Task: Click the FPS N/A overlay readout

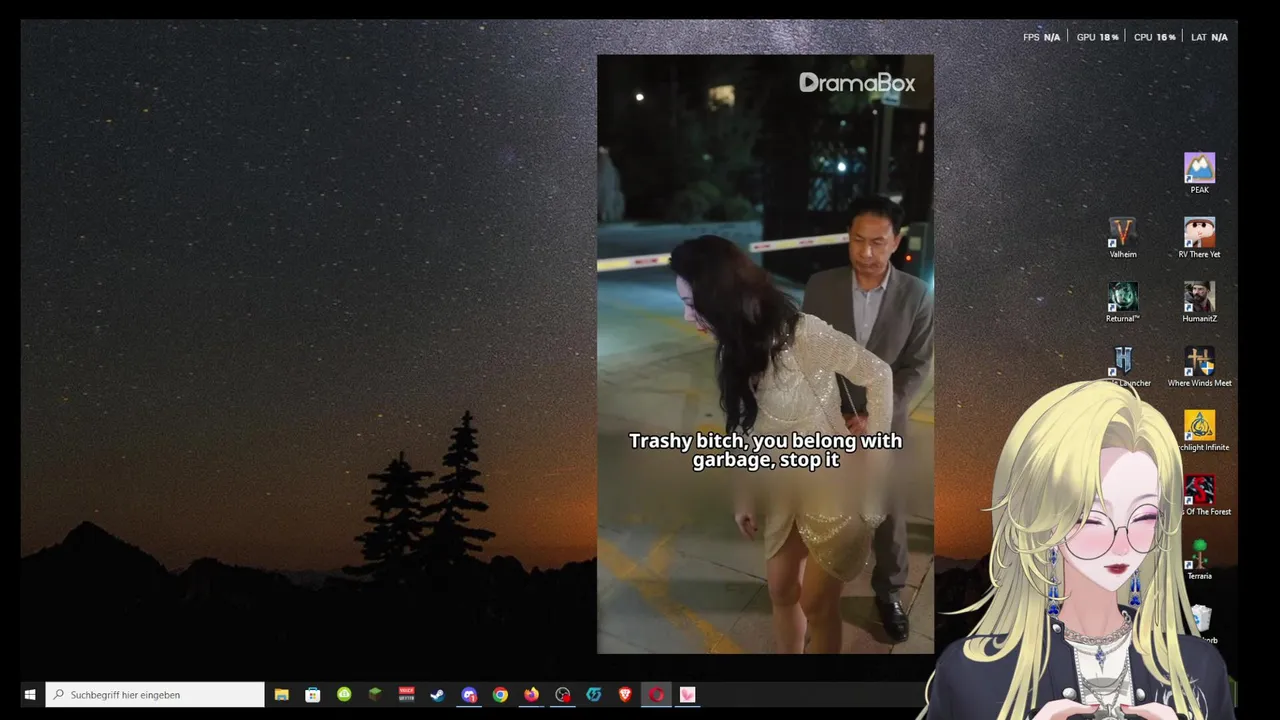Action: pyautogui.click(x=1041, y=37)
